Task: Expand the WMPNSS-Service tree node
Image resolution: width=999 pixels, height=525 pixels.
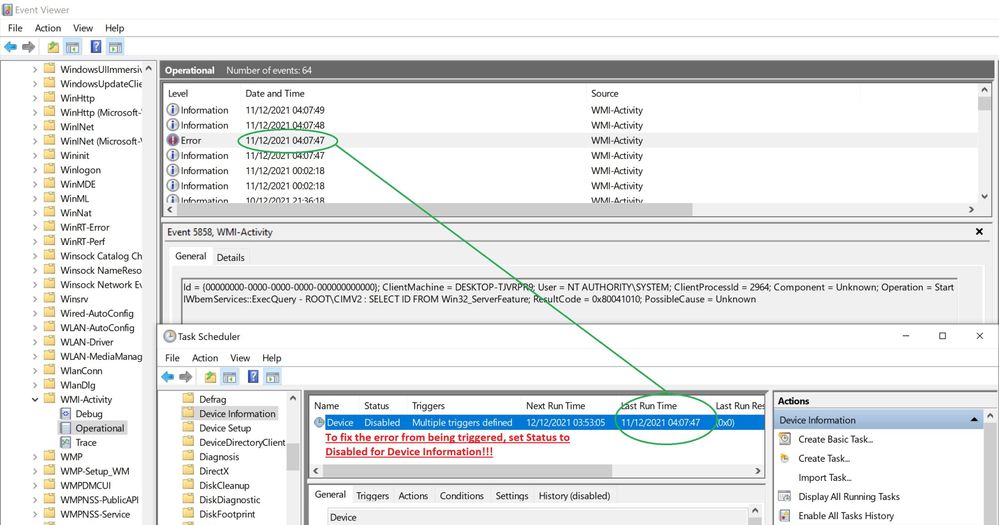Action: pyautogui.click(x=35, y=514)
